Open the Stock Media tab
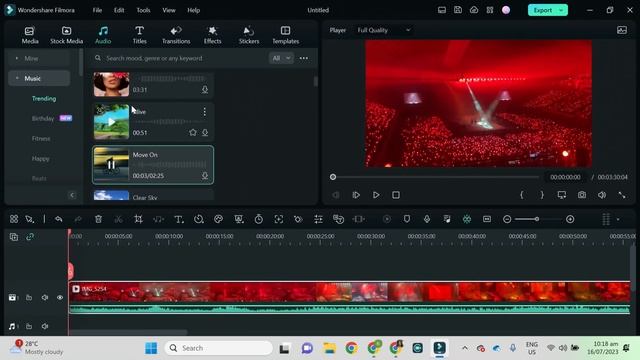Viewport: 640px width, 360px height. click(66, 35)
